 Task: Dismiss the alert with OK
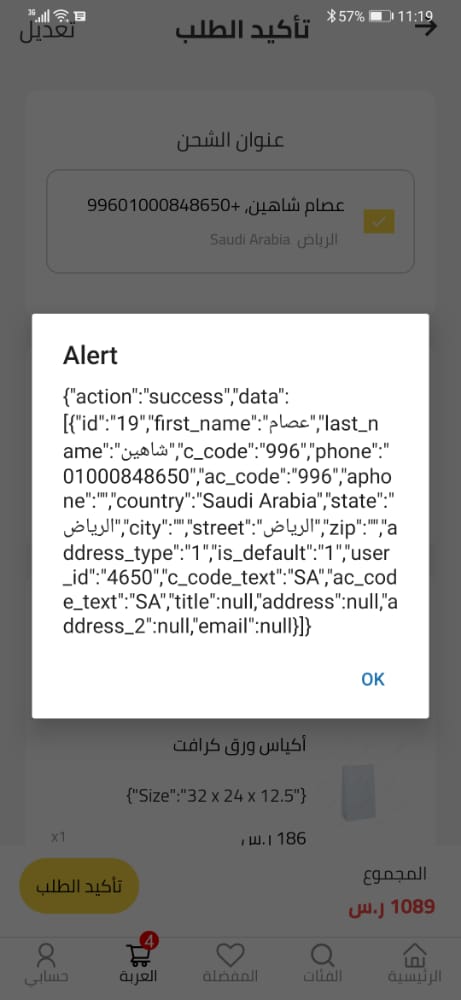coord(372,679)
